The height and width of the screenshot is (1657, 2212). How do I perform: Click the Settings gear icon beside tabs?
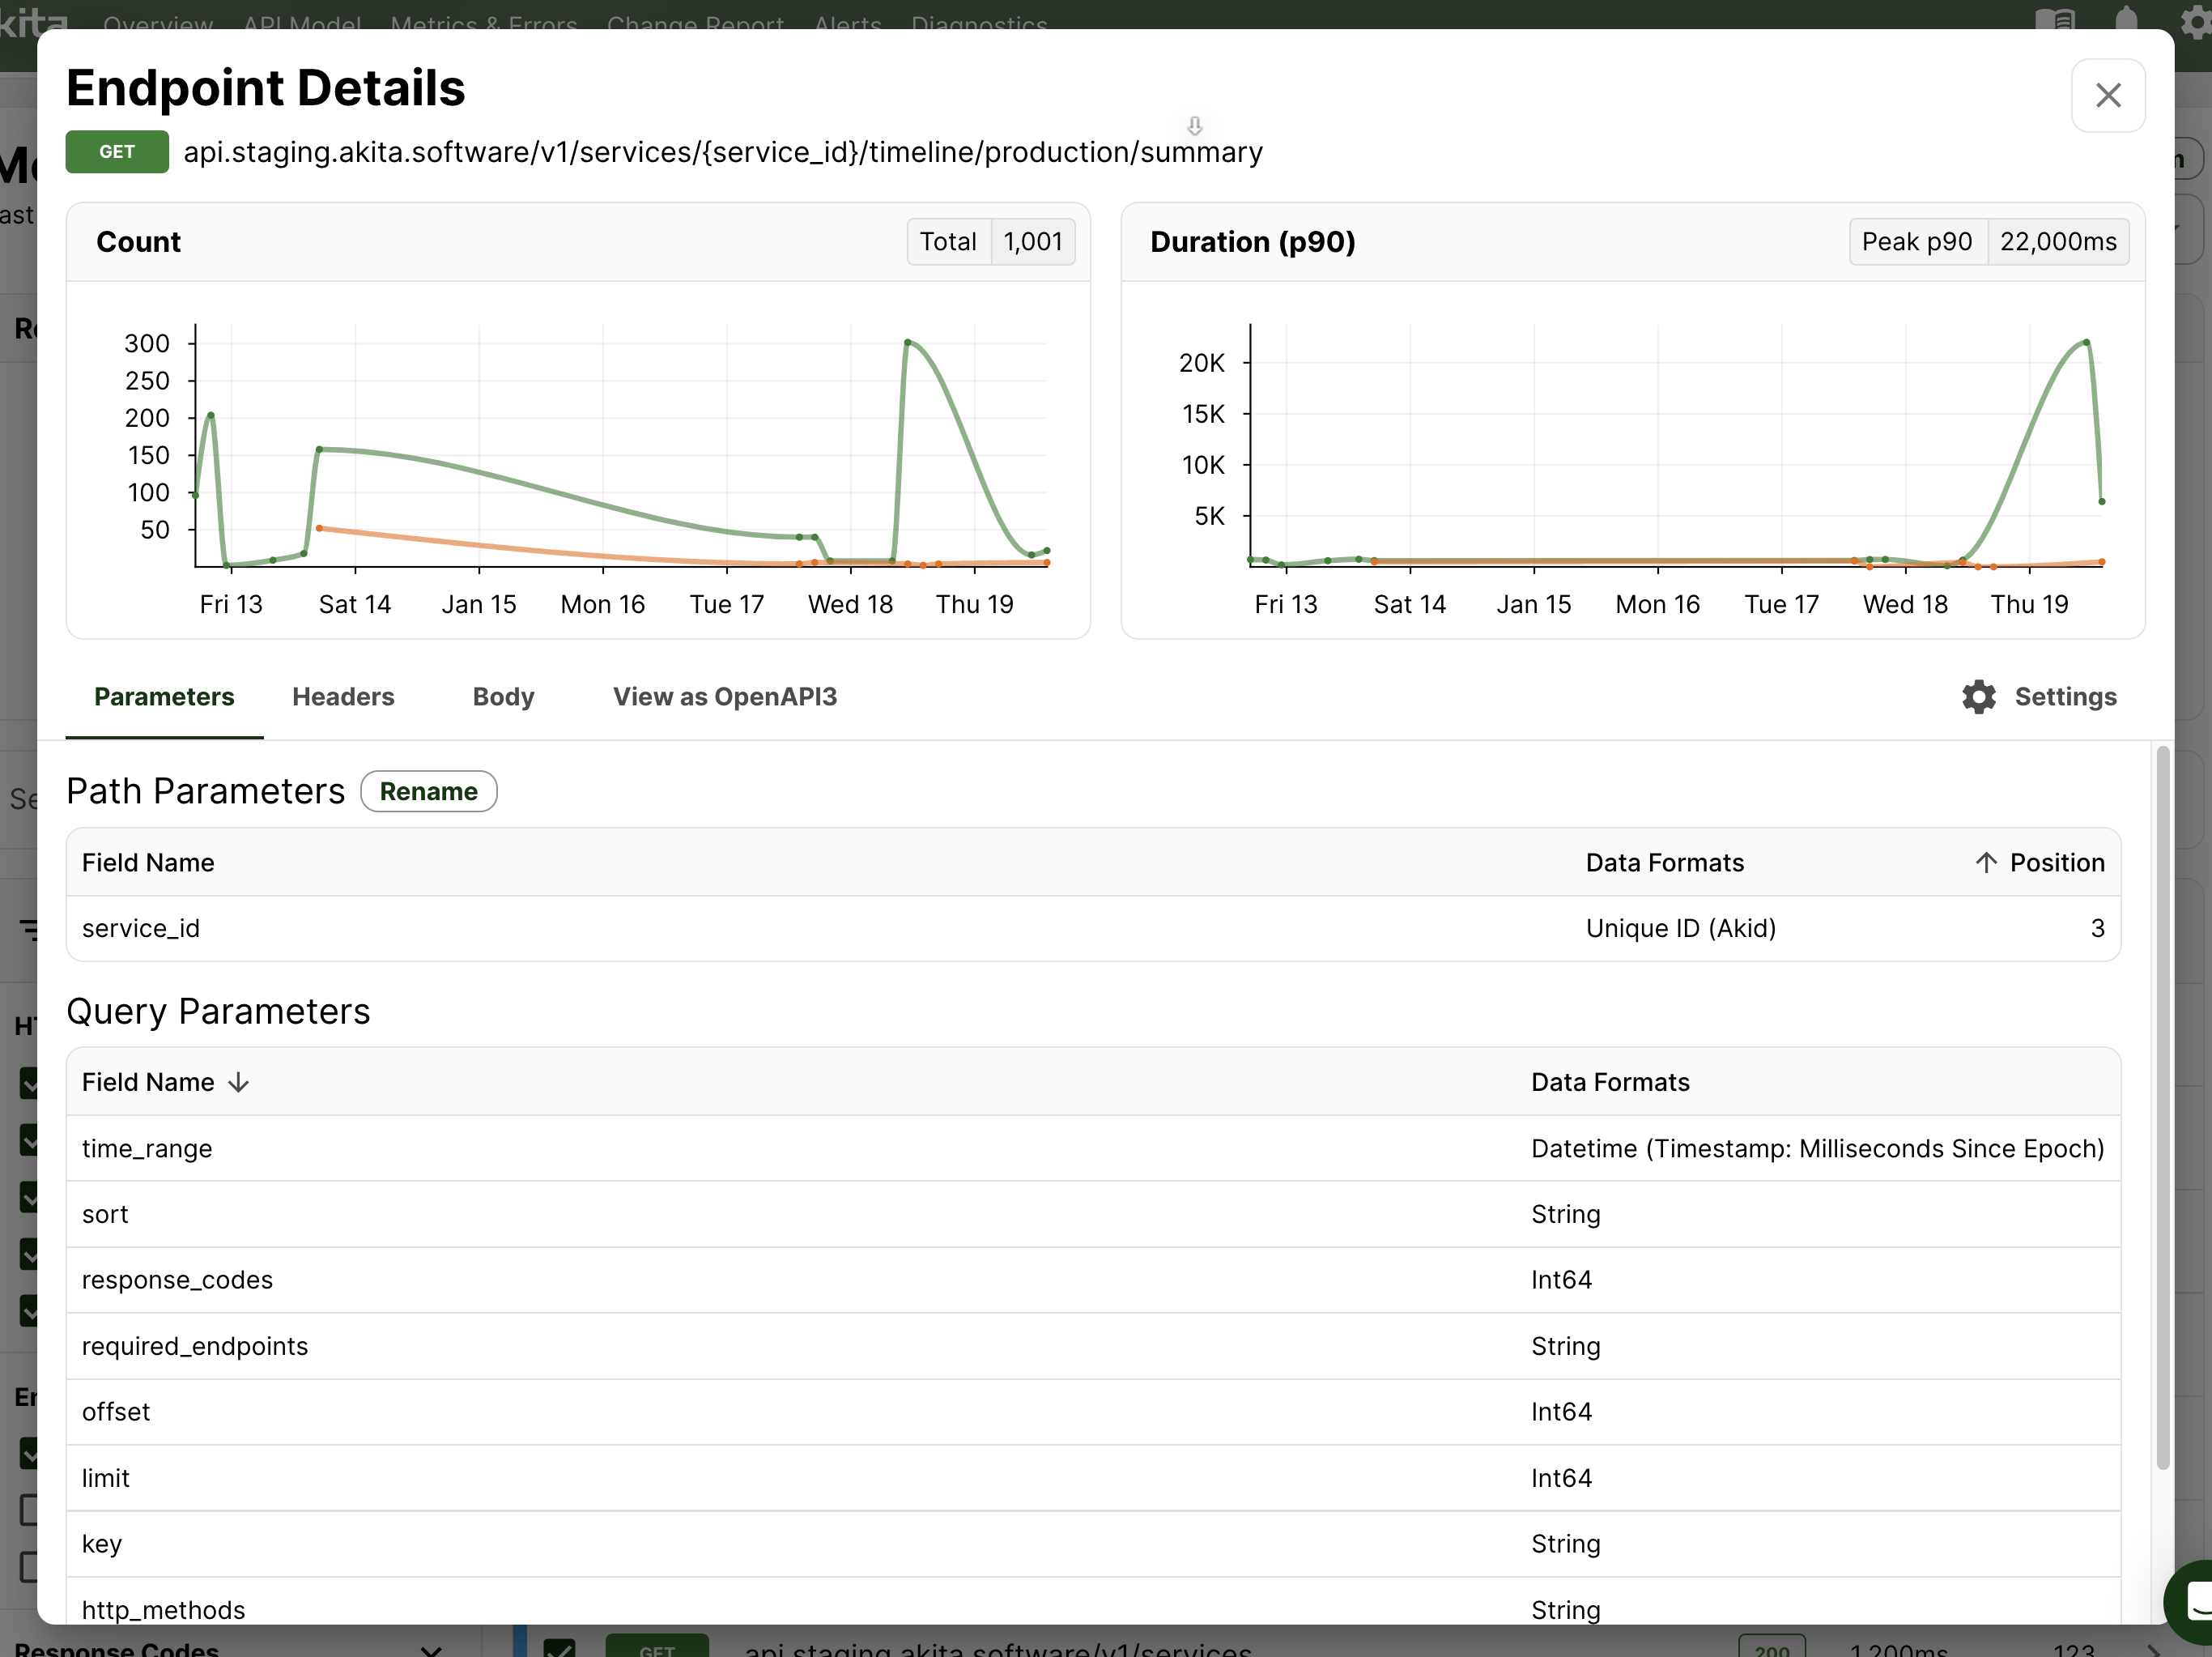pyautogui.click(x=1977, y=697)
